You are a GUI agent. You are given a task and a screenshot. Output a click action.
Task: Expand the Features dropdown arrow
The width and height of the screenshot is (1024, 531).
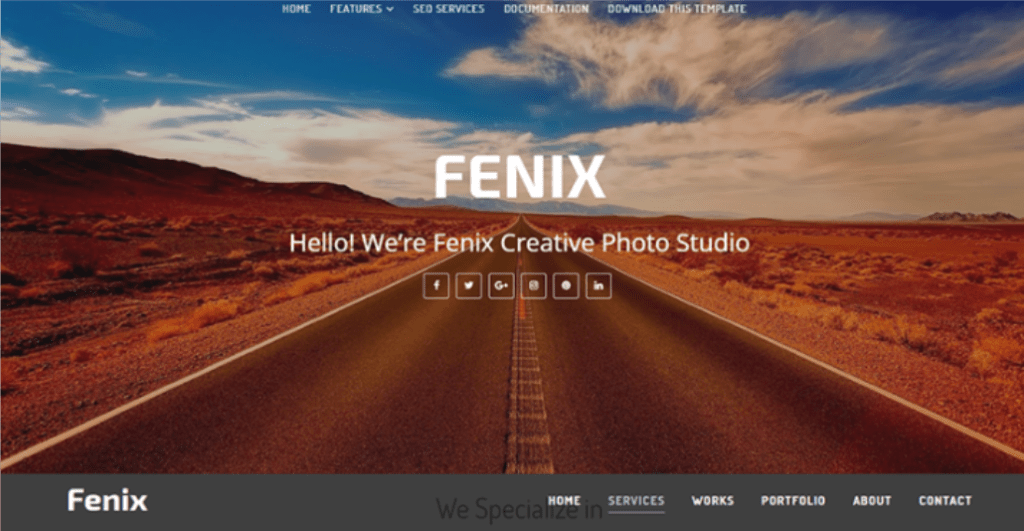pos(390,9)
